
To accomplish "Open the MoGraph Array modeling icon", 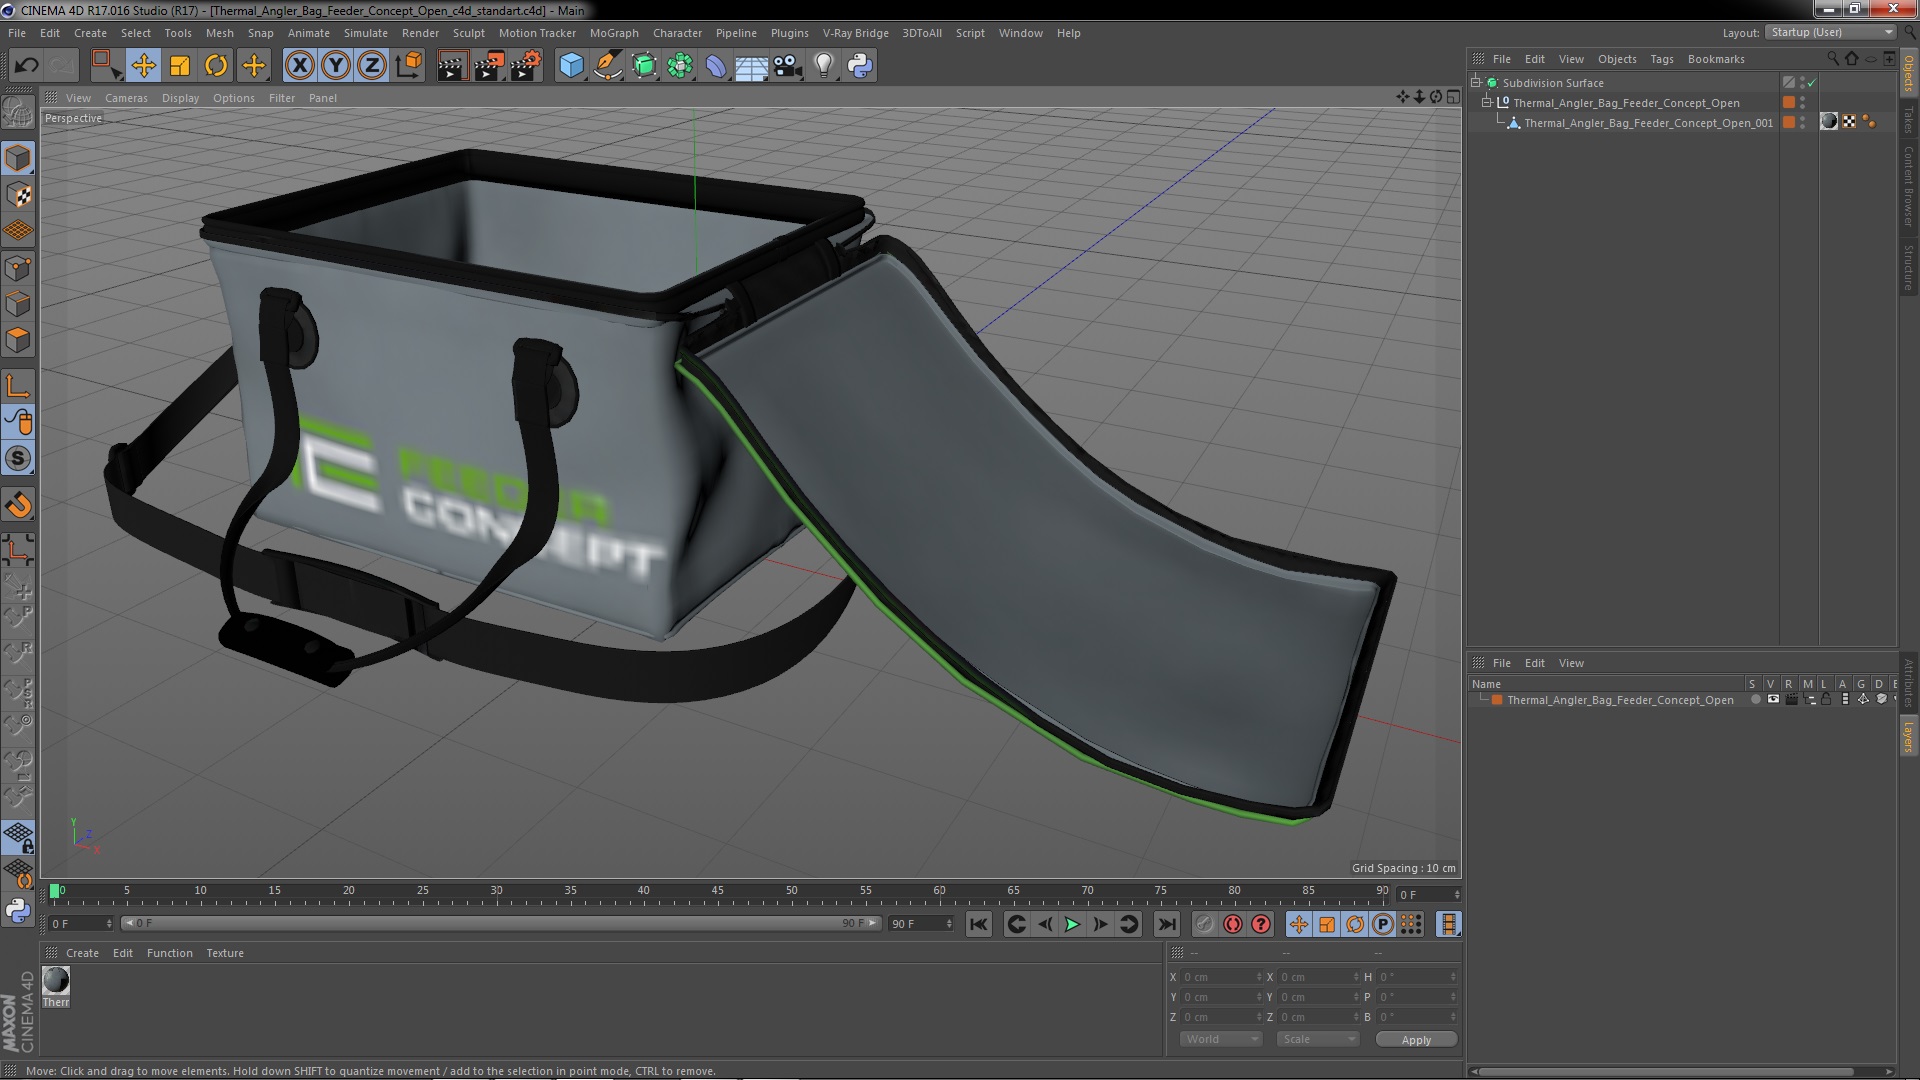I will coord(680,66).
